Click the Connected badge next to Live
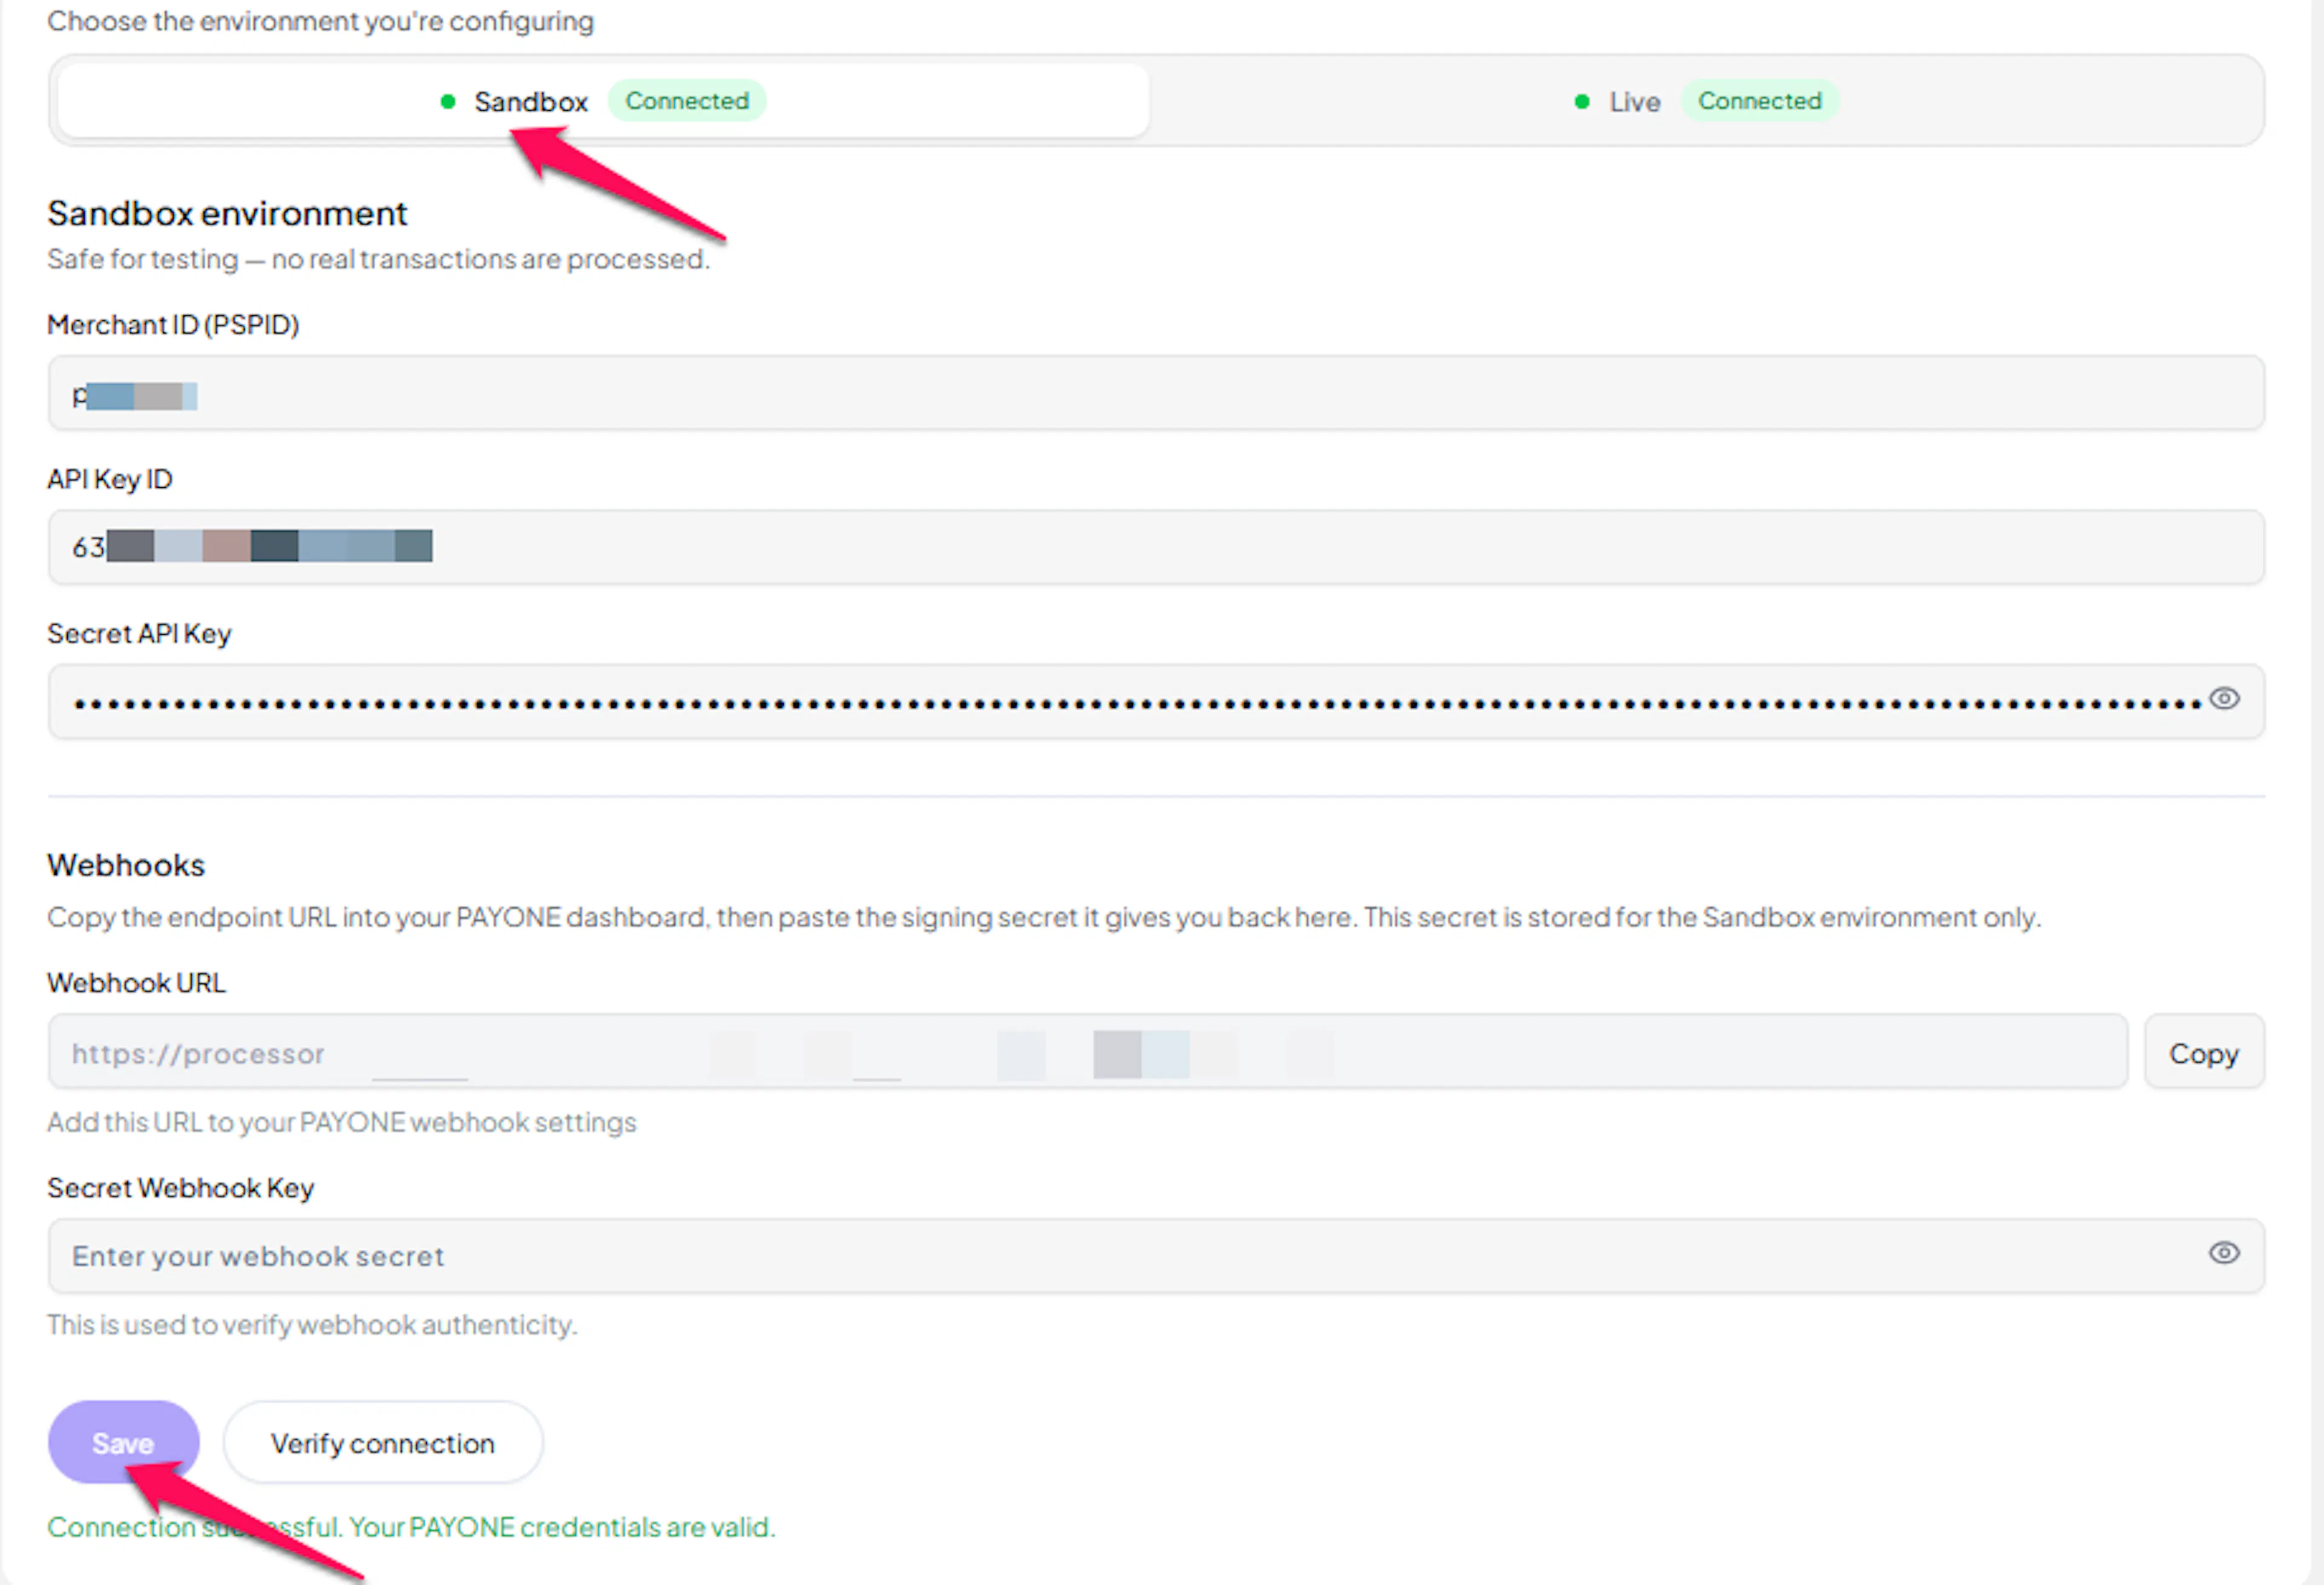2324x1585 pixels. 1760,101
